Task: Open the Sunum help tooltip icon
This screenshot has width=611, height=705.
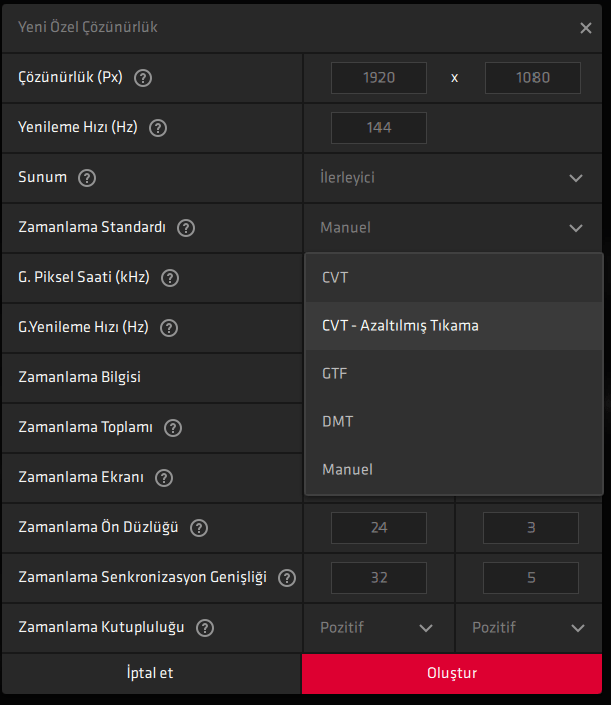Action: point(87,178)
